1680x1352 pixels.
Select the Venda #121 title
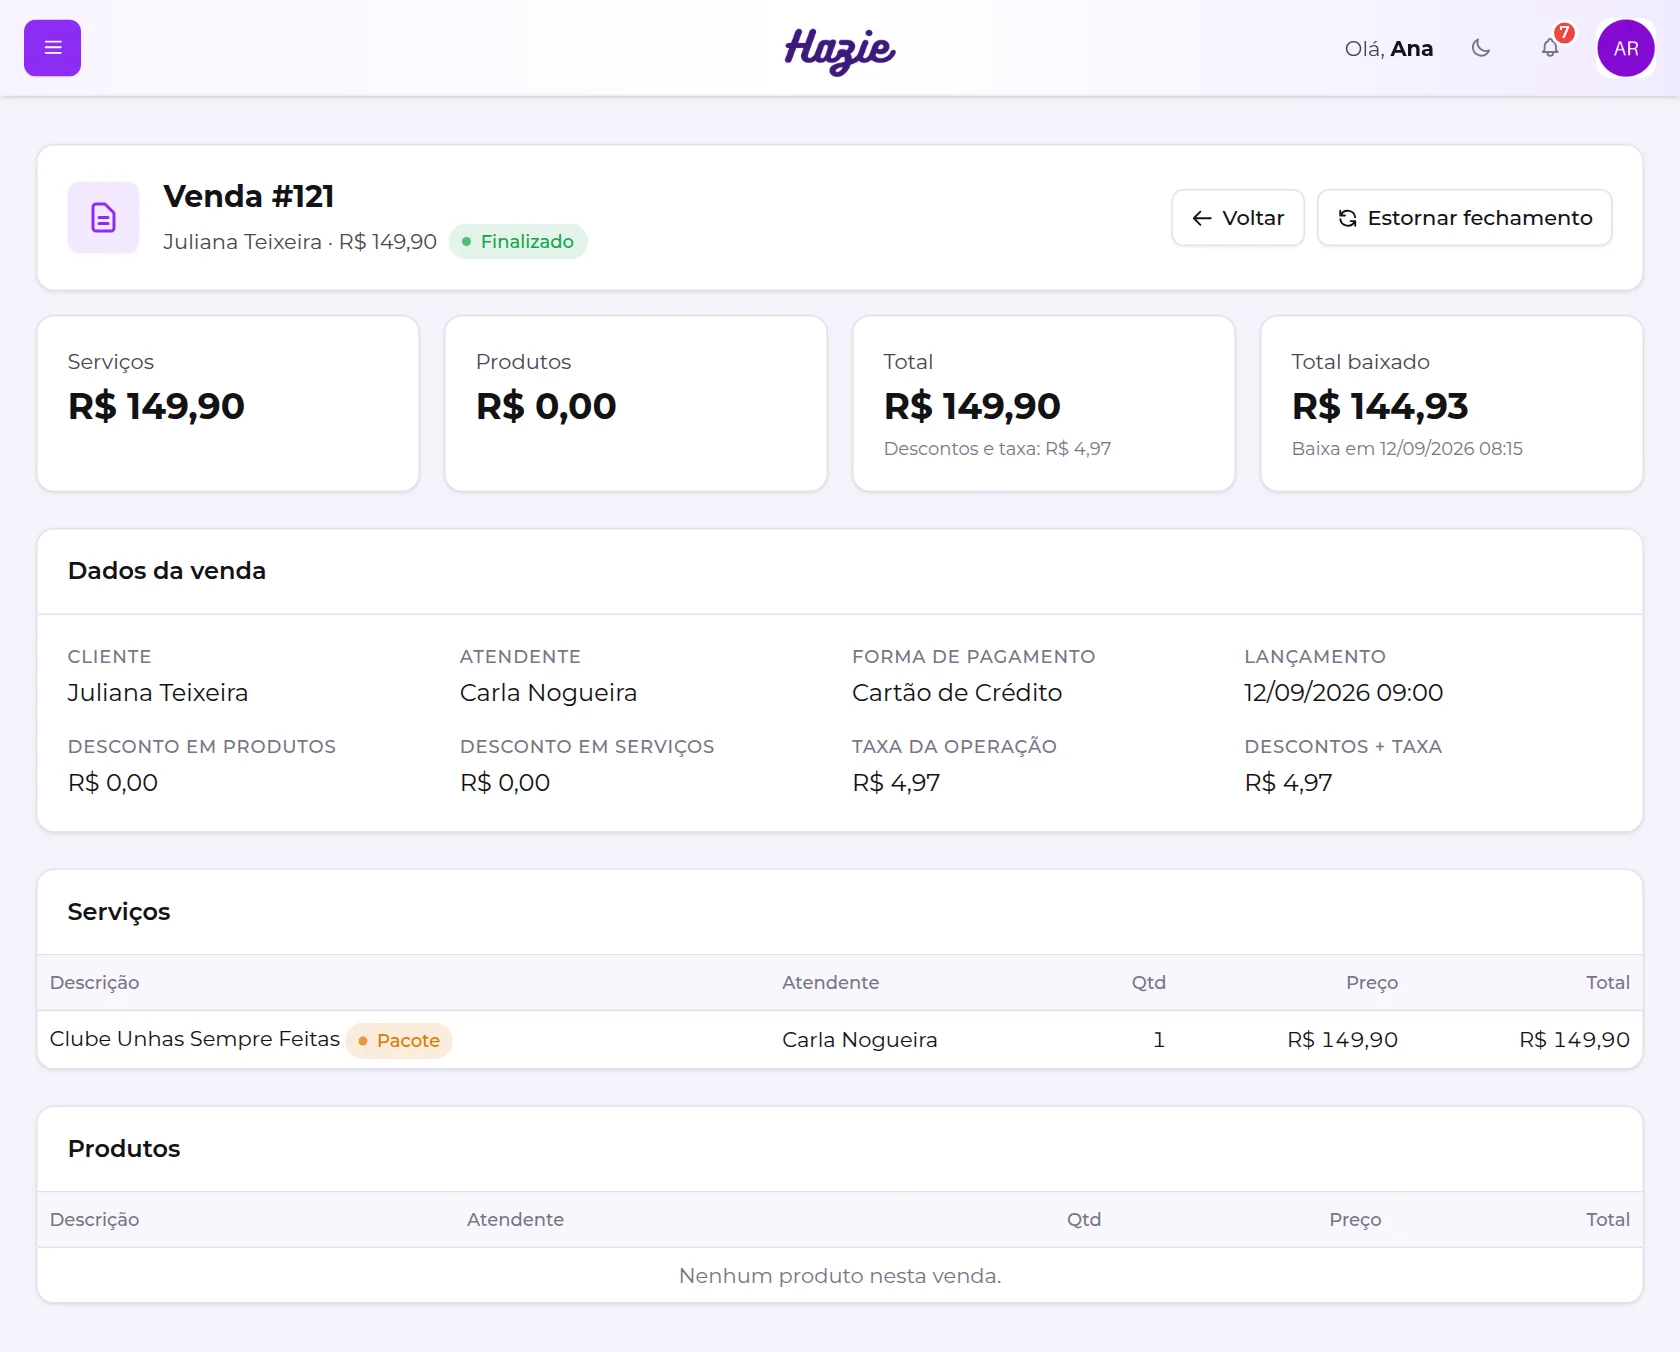pos(249,196)
